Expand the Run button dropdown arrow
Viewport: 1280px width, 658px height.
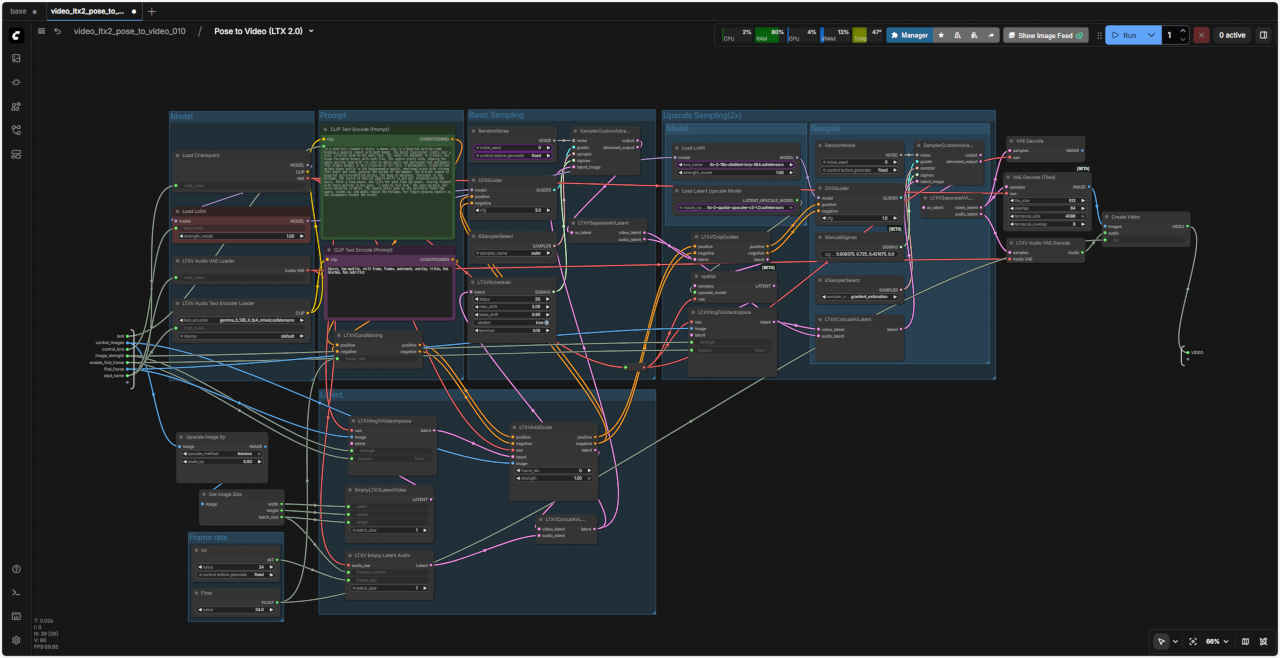click(x=1151, y=35)
